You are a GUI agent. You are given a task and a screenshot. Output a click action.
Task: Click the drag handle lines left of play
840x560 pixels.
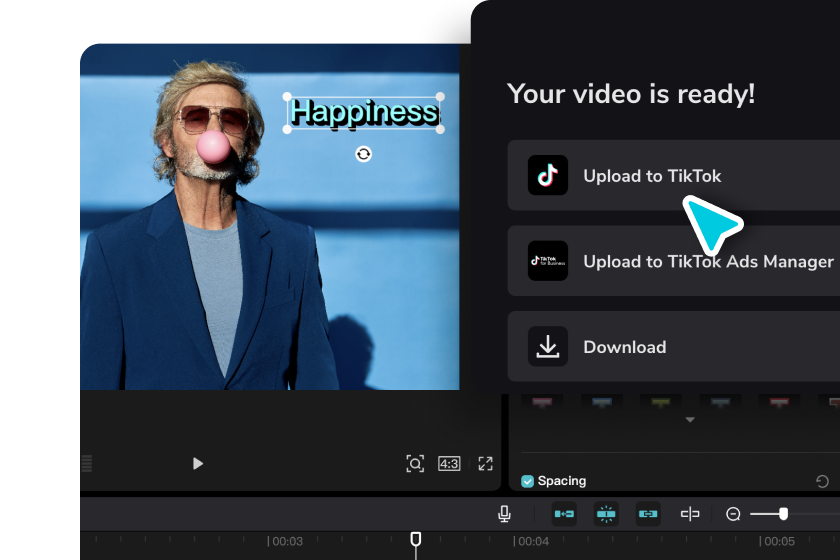click(87, 464)
